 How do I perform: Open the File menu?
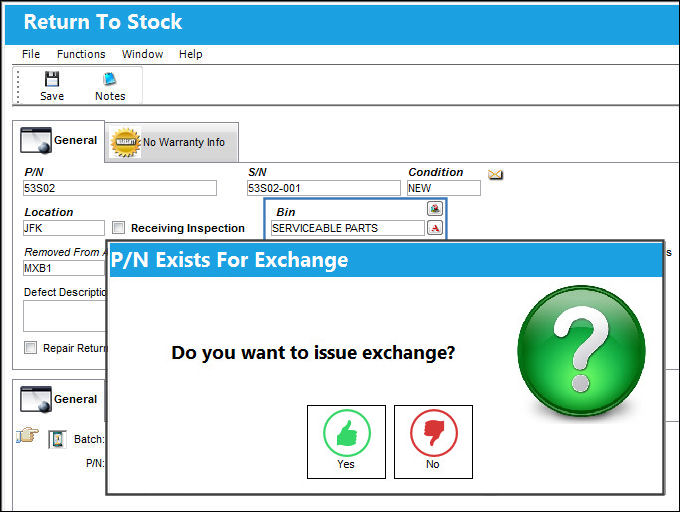[31, 54]
